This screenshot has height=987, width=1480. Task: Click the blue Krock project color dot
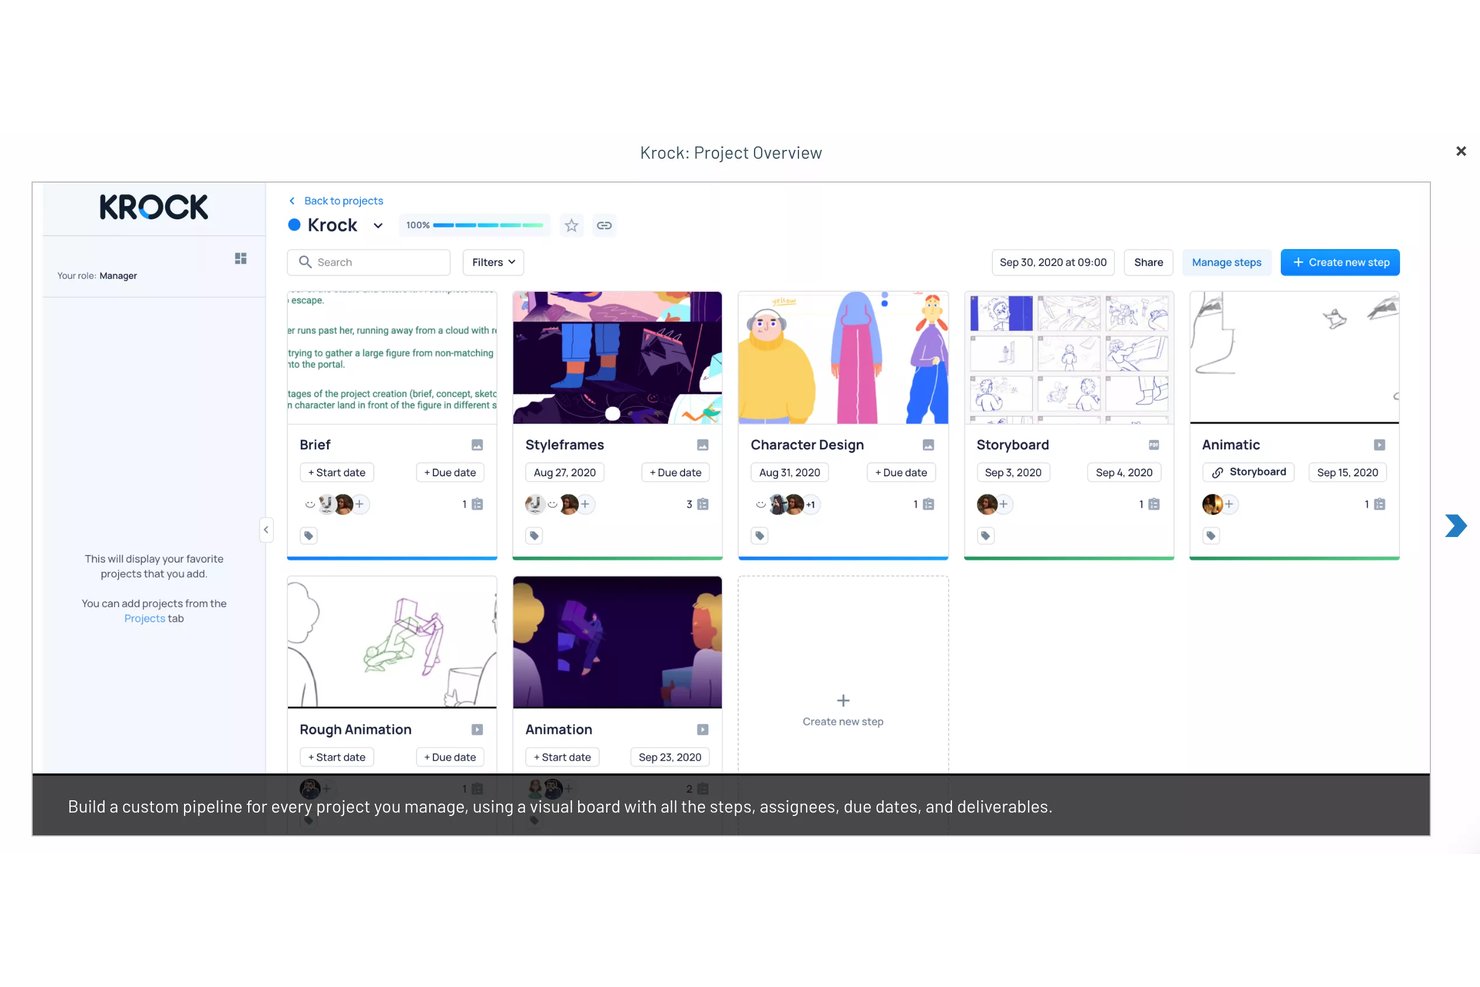(294, 225)
